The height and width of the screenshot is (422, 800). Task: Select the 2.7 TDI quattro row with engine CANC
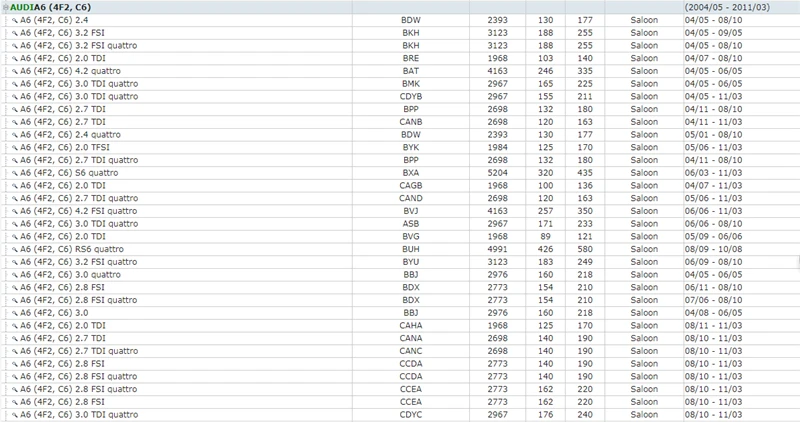400,351
